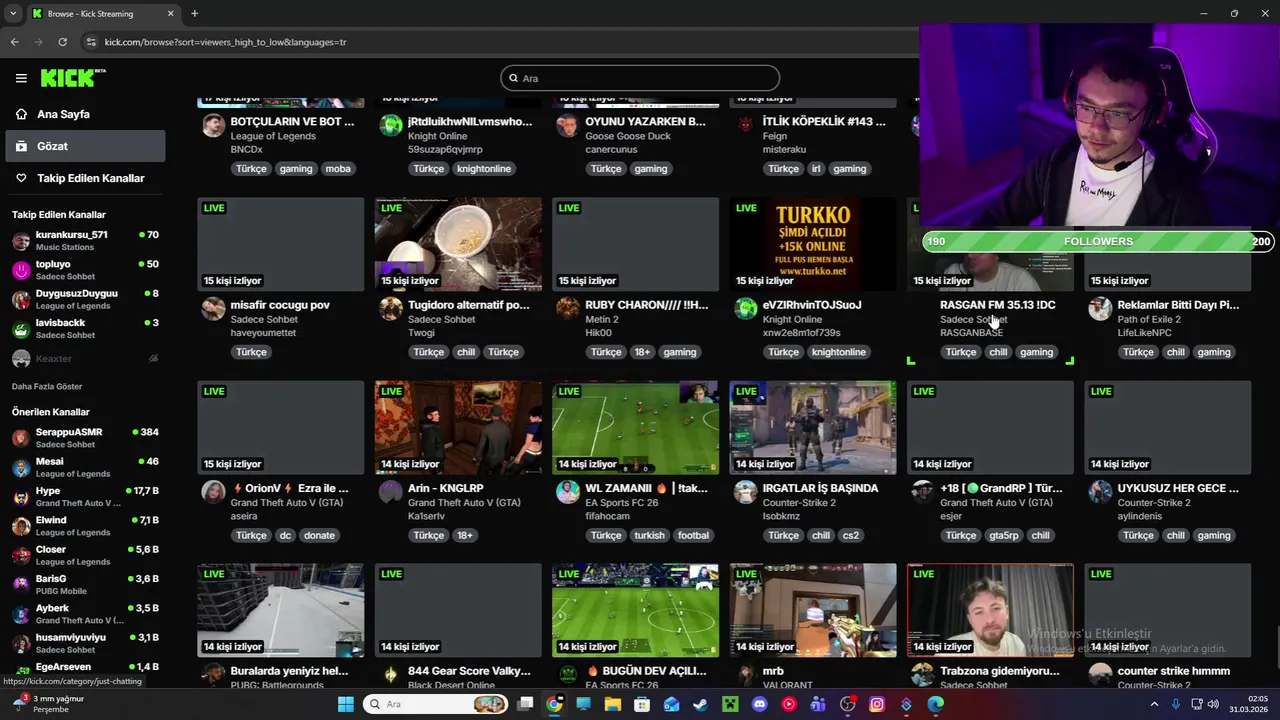Viewport: 1280px width, 720px height.
Task: Open Discord from the taskbar
Action: point(759,704)
